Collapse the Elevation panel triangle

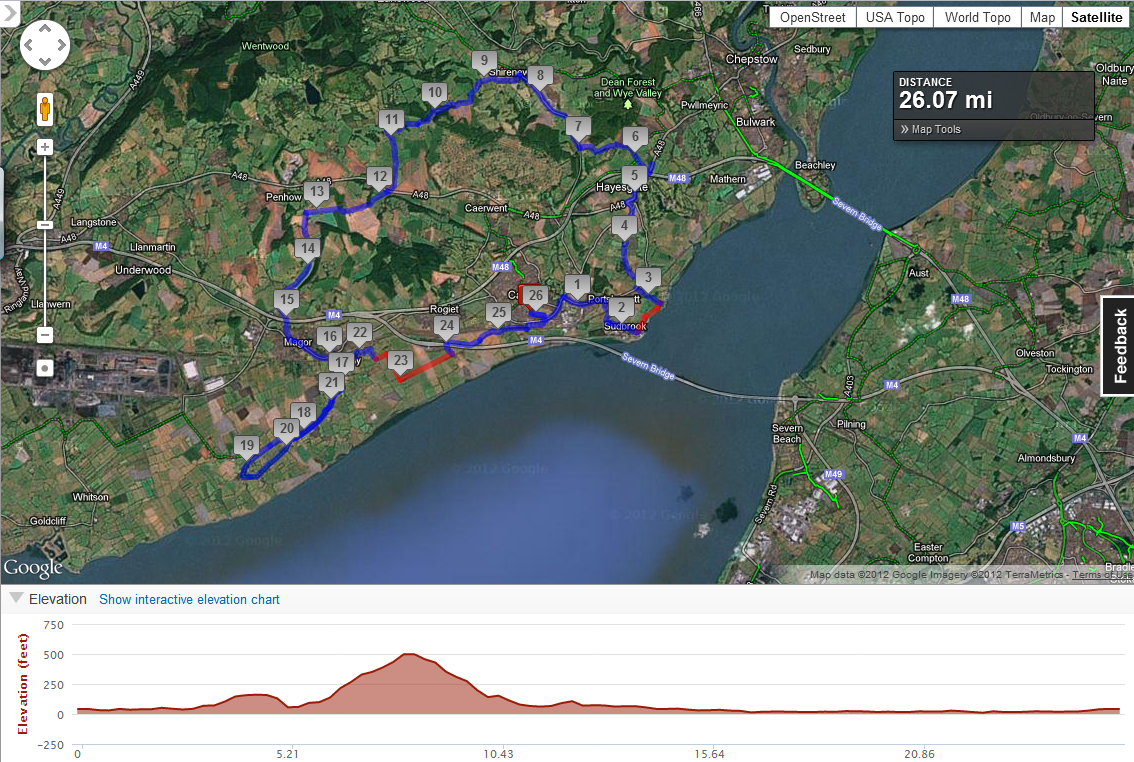[x=16, y=598]
